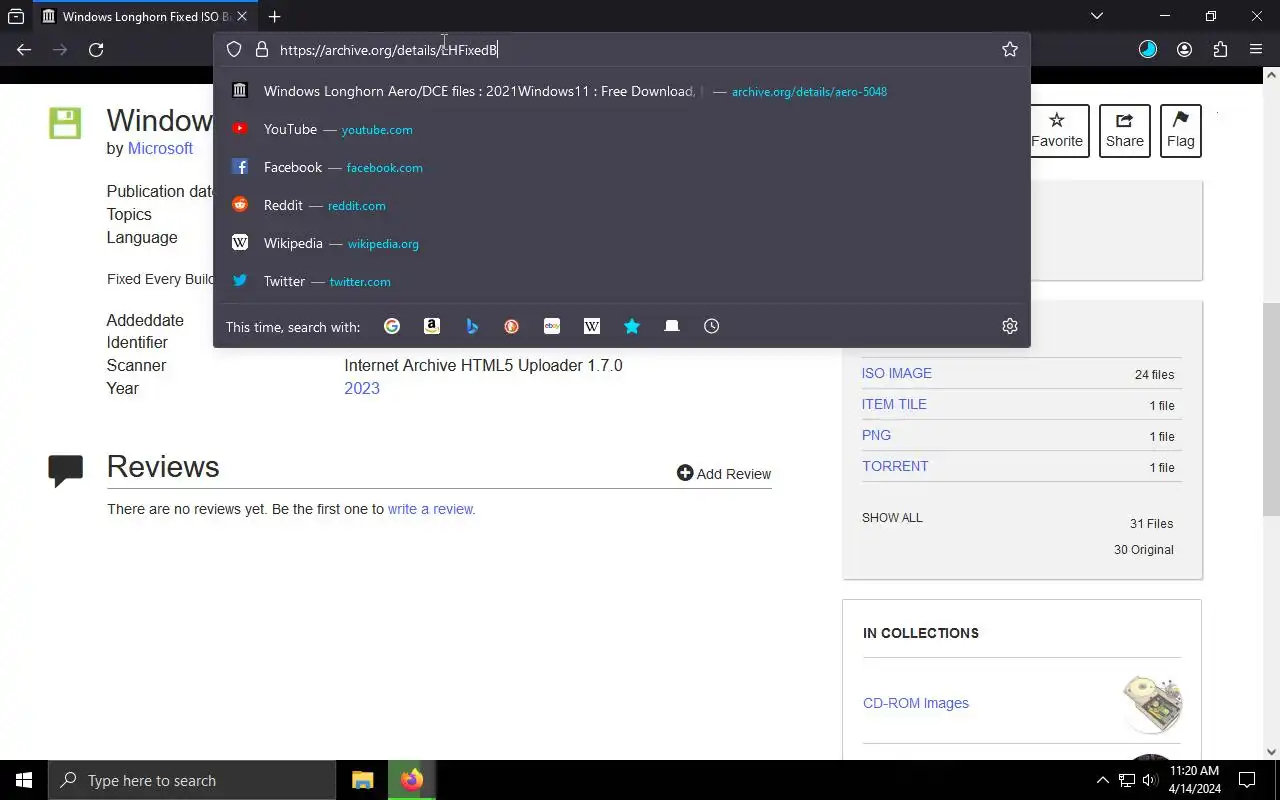Open the TORRENT download option

click(895, 466)
